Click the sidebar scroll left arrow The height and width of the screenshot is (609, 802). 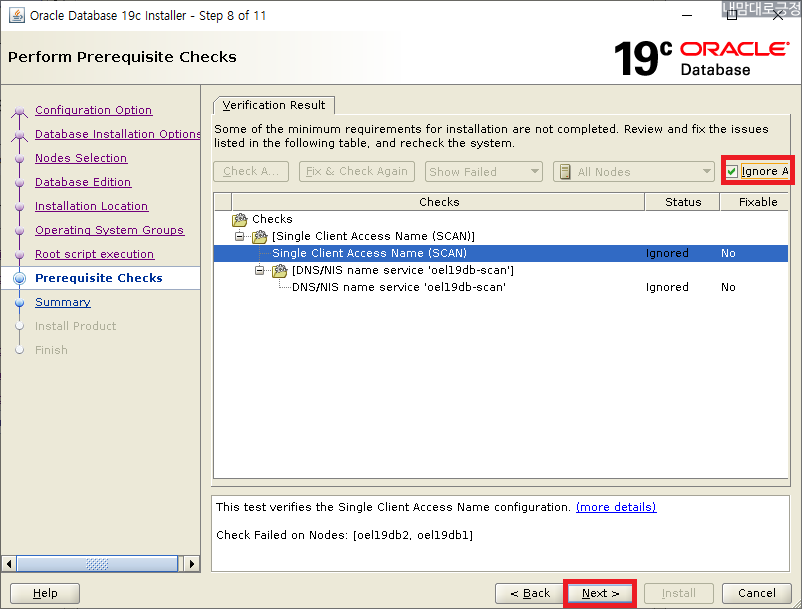(x=8, y=564)
